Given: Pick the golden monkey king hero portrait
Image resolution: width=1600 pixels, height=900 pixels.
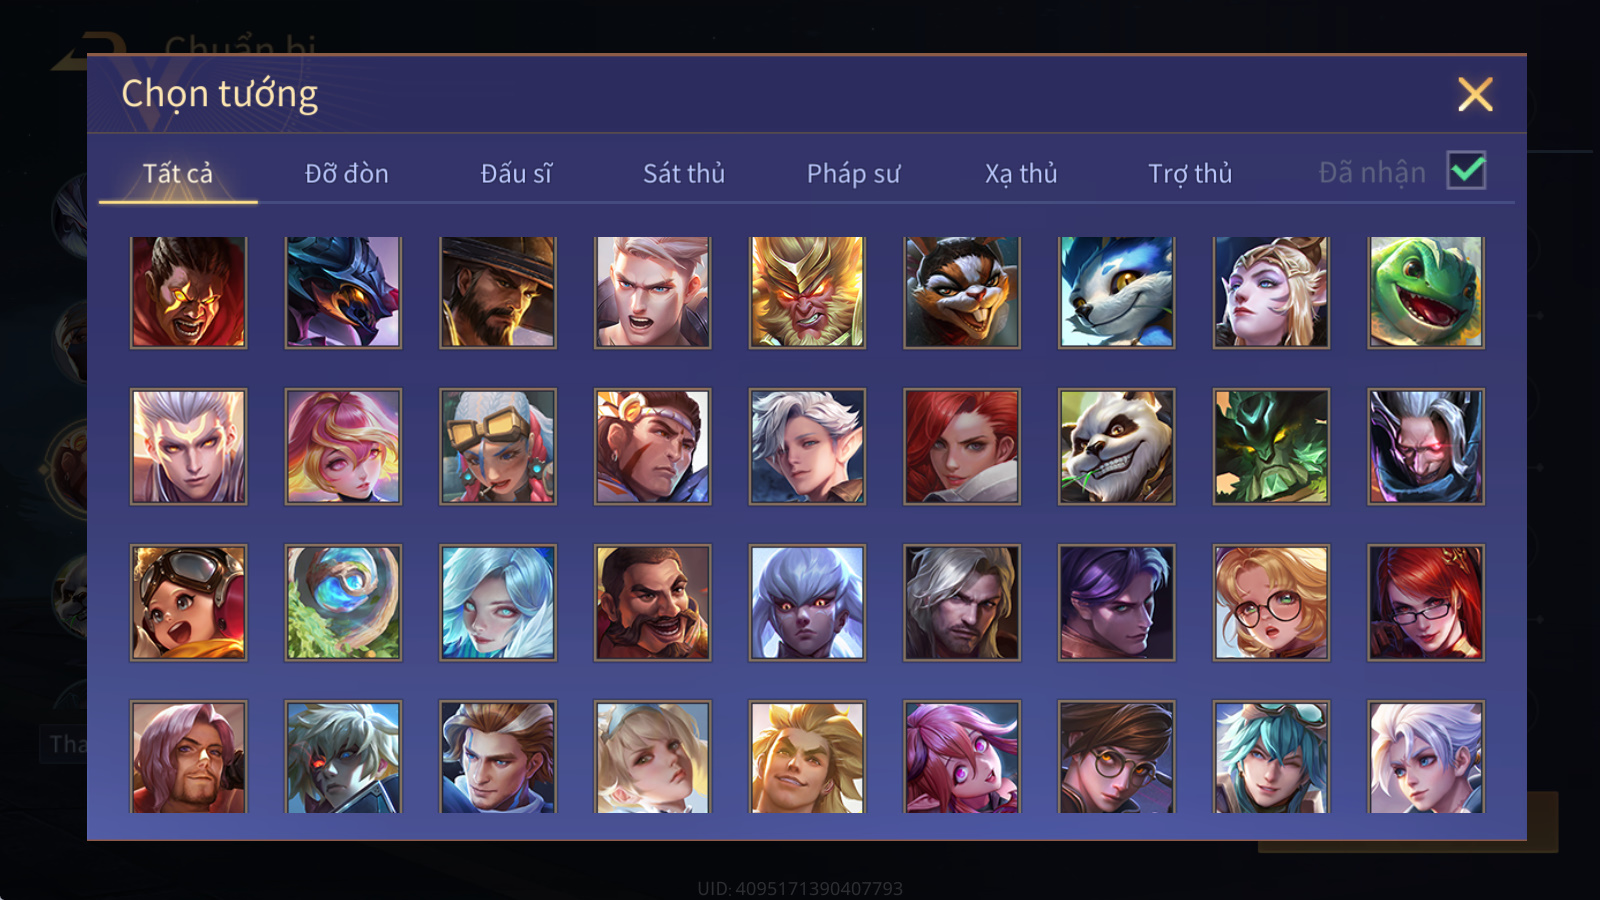Looking at the screenshot, I should (x=807, y=292).
